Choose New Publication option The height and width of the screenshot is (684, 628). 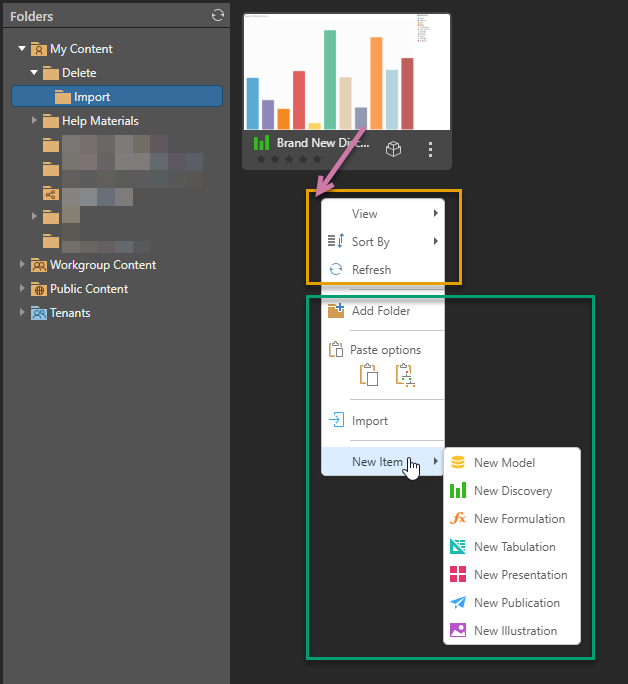(x=516, y=603)
